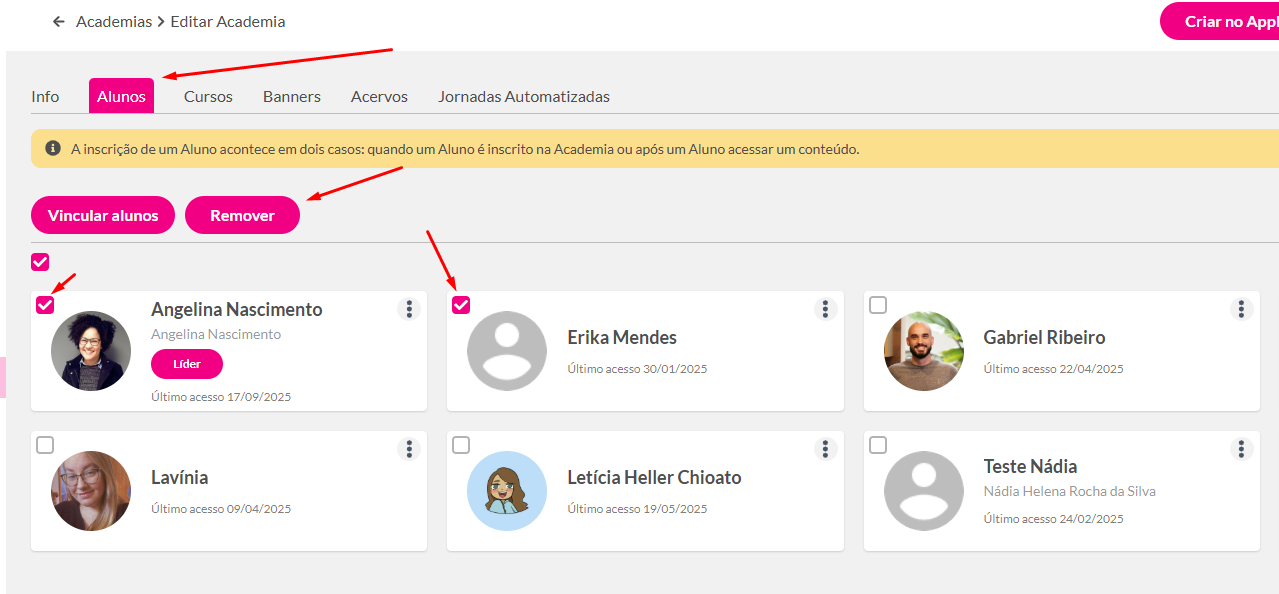The image size is (1279, 594).
Task: Click the info icon in the yellow notice
Action: click(x=53, y=148)
